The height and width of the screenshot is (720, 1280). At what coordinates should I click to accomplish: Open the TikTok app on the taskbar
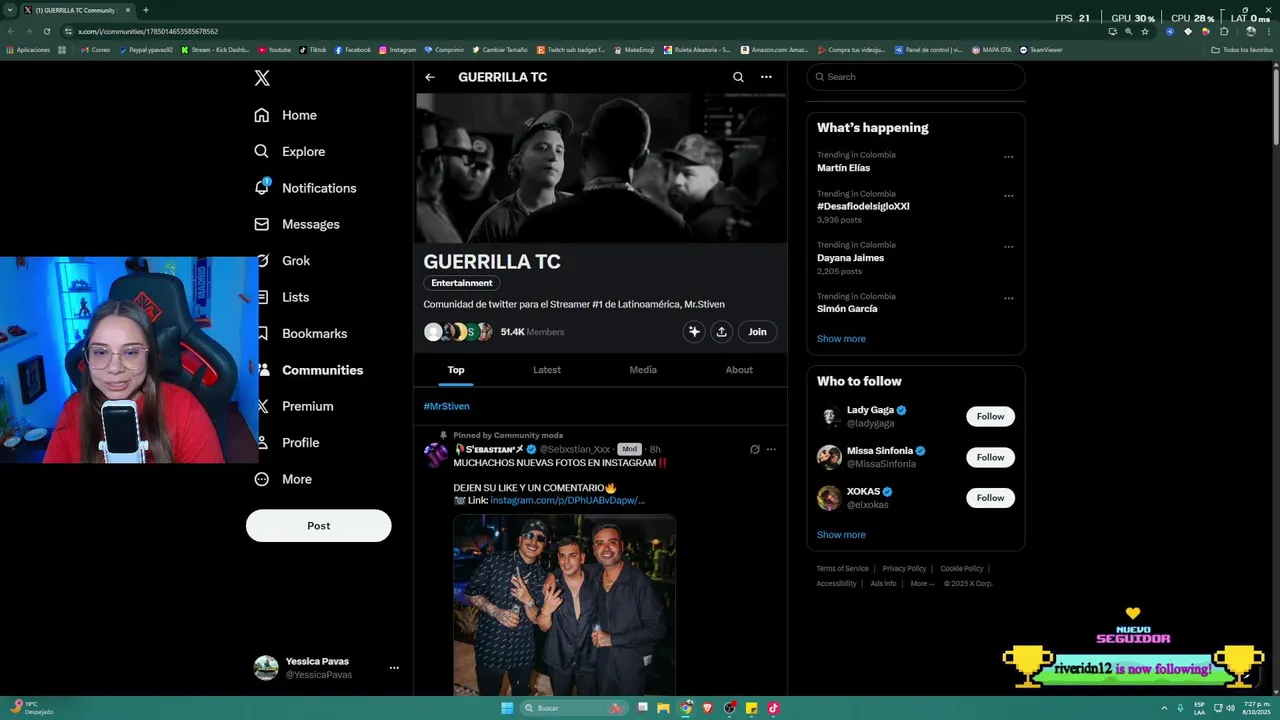773,708
